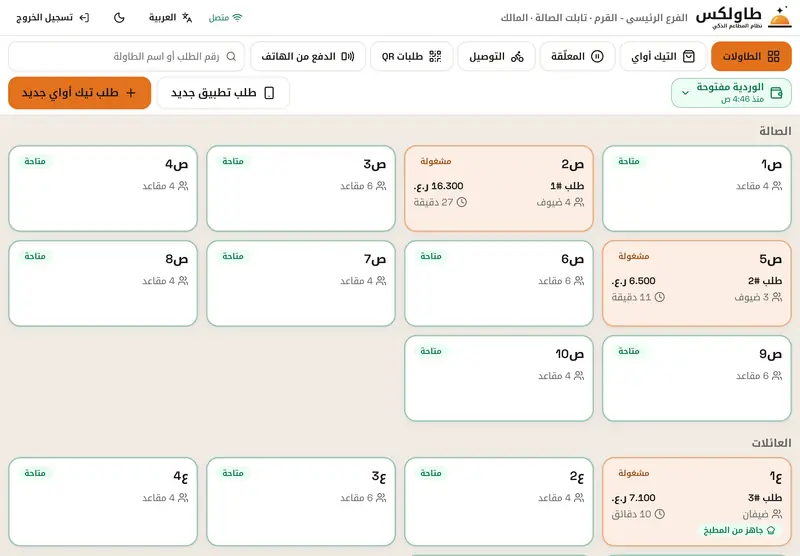Click طلب #2 order label
Image resolution: width=800 pixels, height=556 pixels.
click(x=765, y=281)
